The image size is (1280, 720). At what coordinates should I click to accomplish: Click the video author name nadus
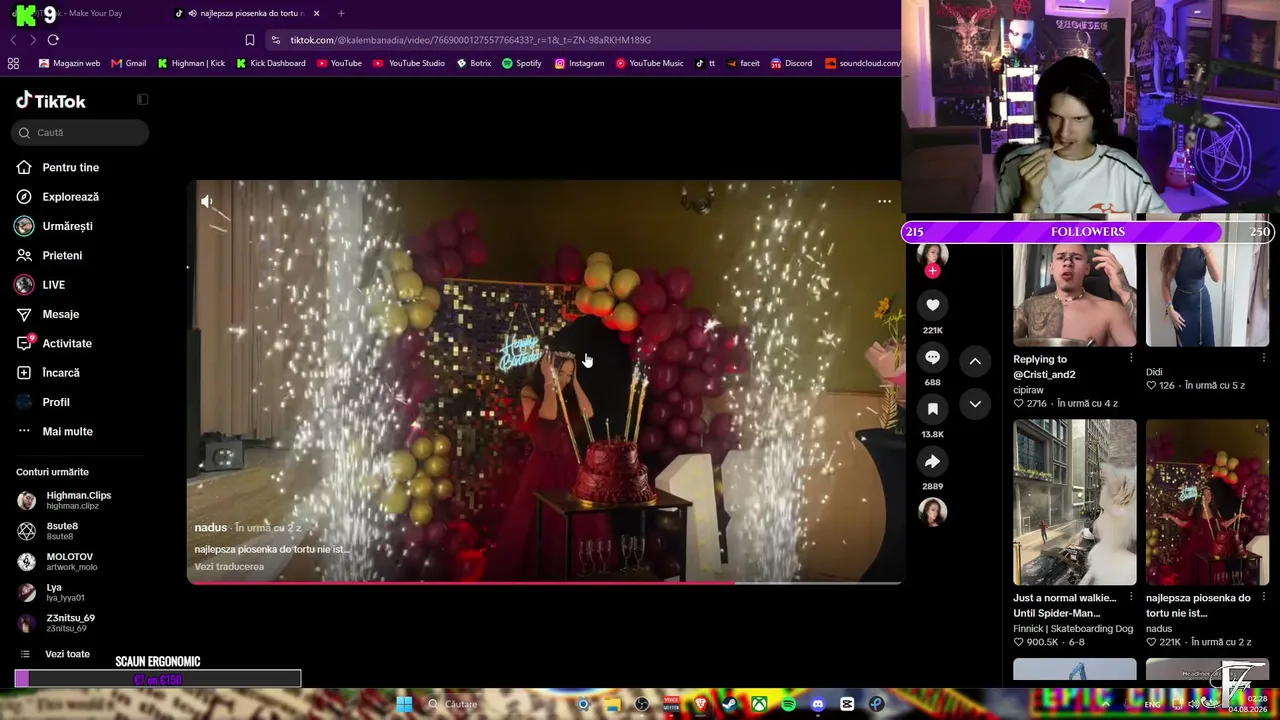point(210,528)
